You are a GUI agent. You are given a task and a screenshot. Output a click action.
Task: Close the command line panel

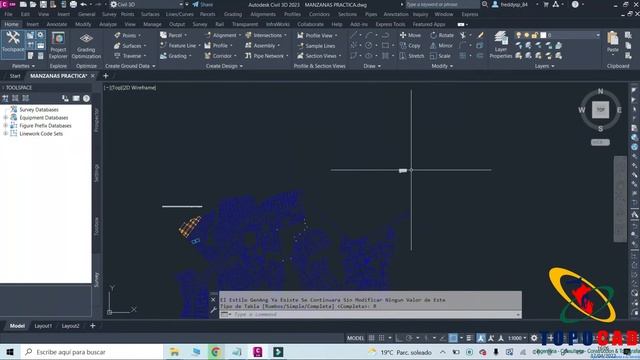pyautogui.click(x=213, y=300)
